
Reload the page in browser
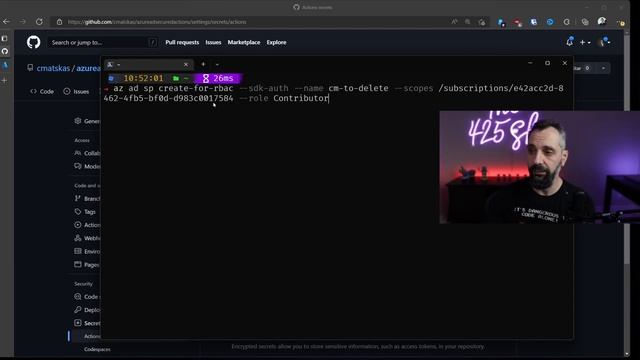[39, 22]
